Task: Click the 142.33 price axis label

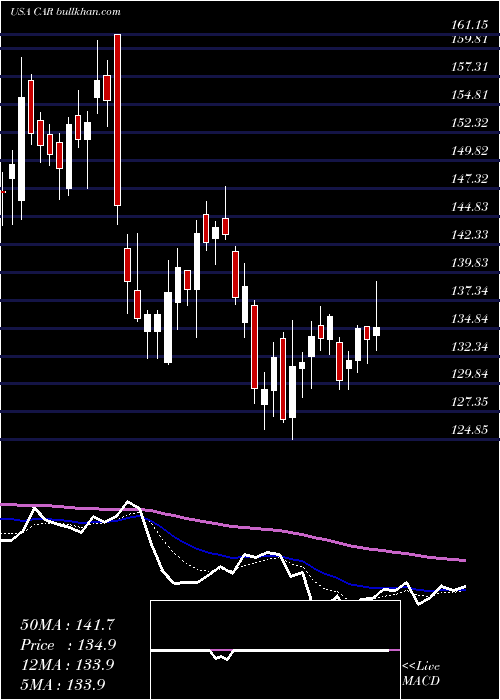Action: coord(469,235)
